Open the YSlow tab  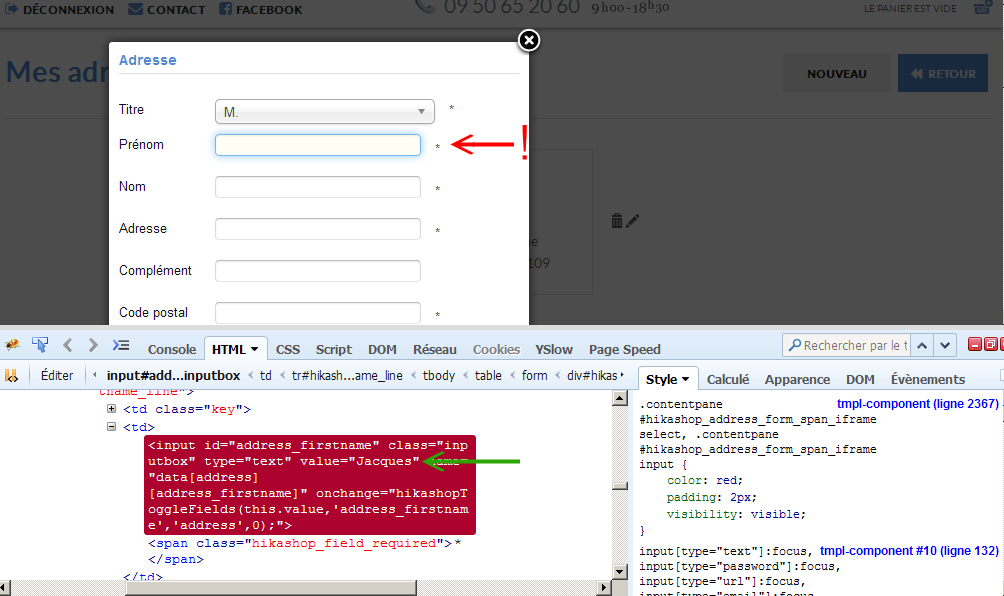click(554, 350)
